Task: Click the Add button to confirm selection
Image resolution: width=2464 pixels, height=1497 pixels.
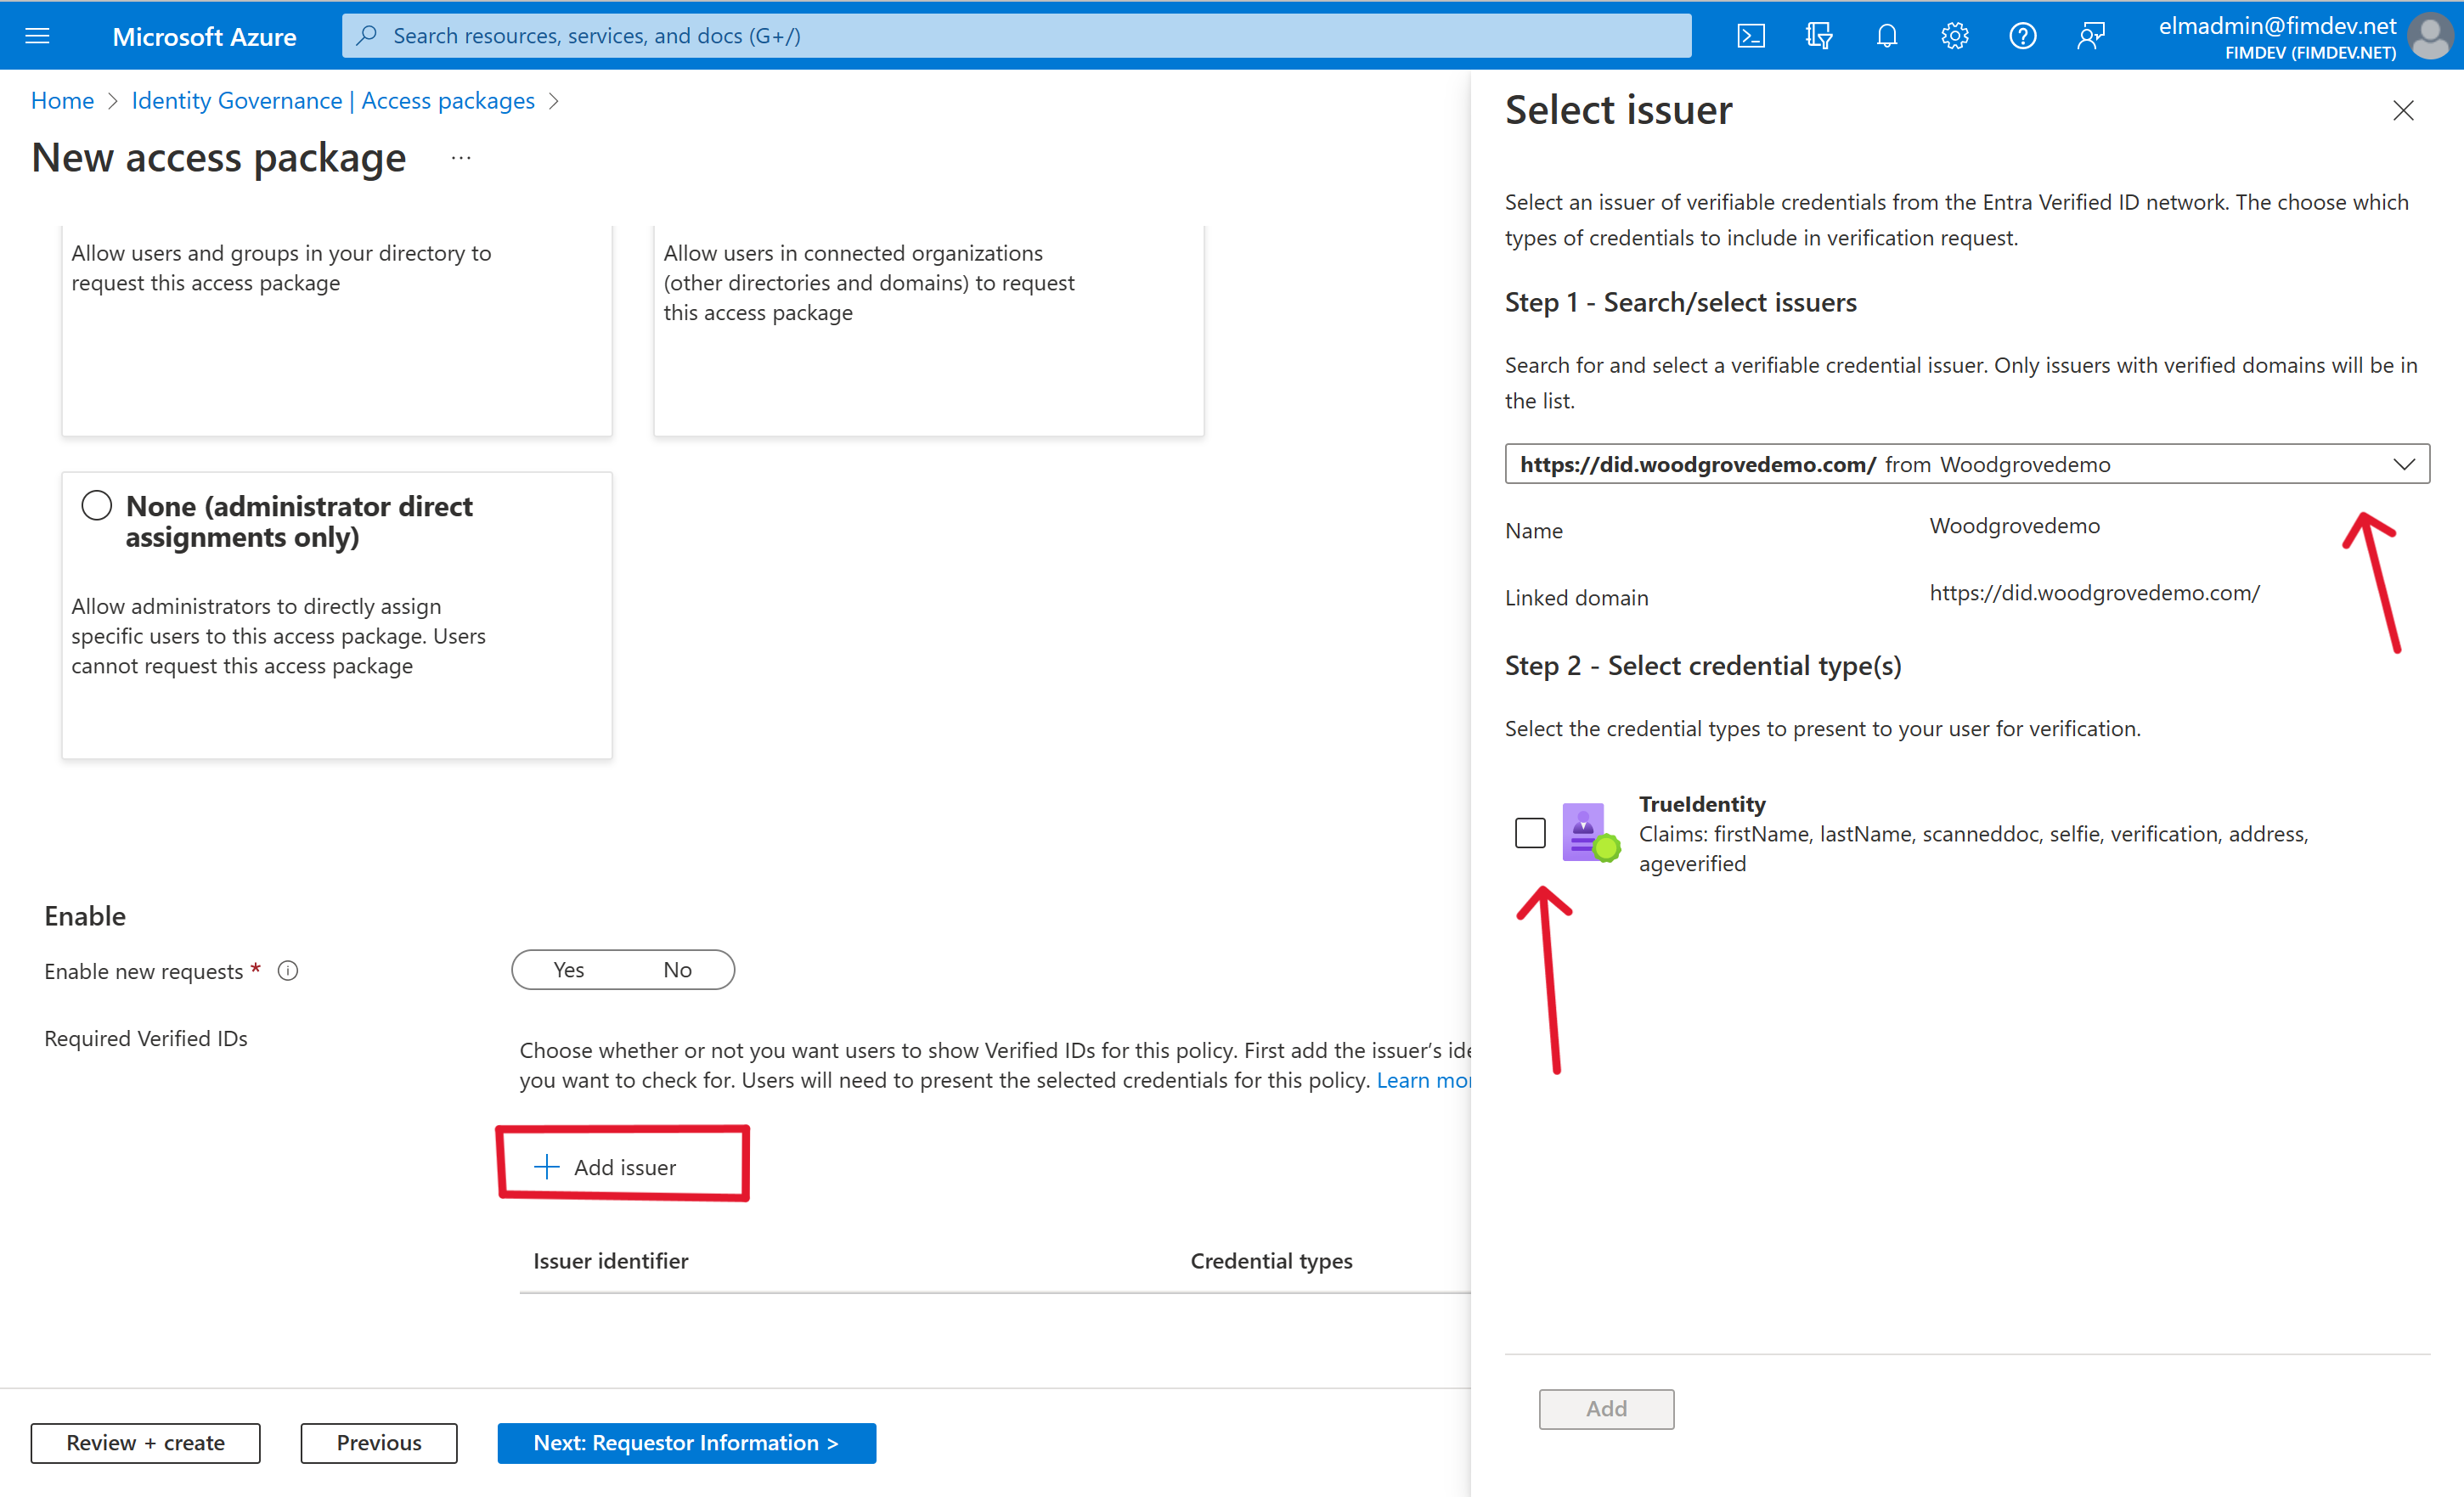Action: click(1605, 1407)
